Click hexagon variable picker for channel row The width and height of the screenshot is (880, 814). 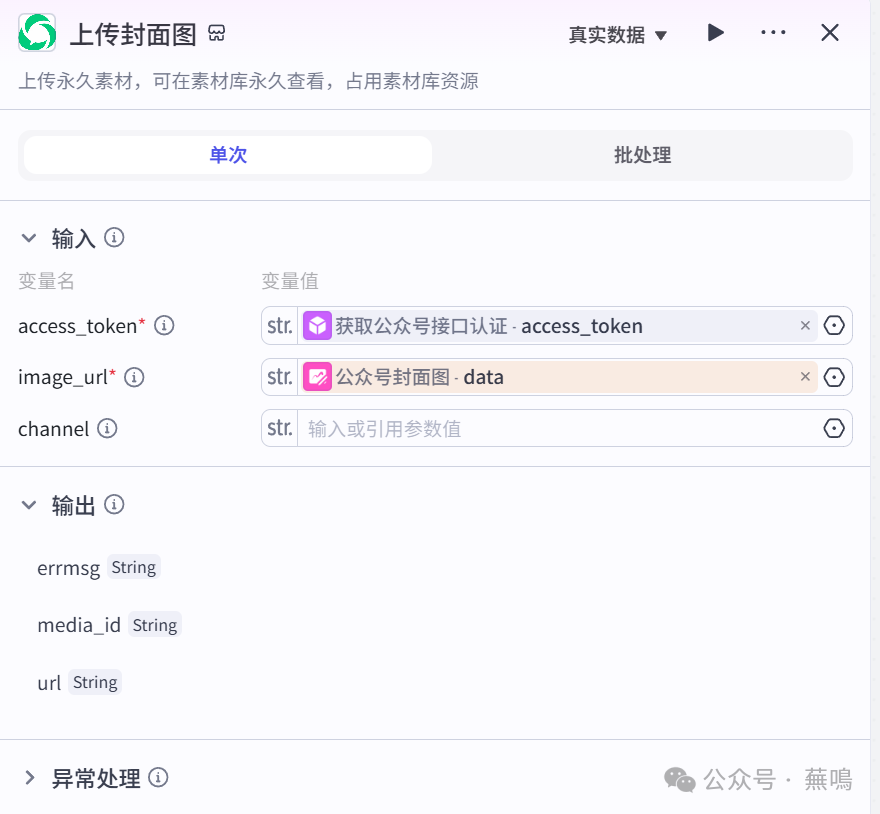[x=834, y=429]
